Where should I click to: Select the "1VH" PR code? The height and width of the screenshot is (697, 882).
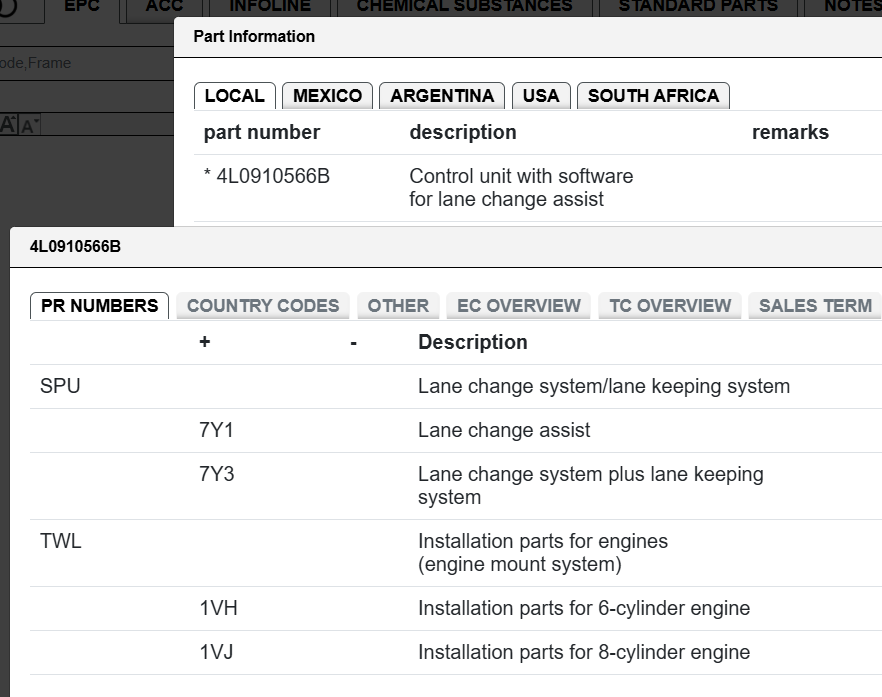[218, 608]
